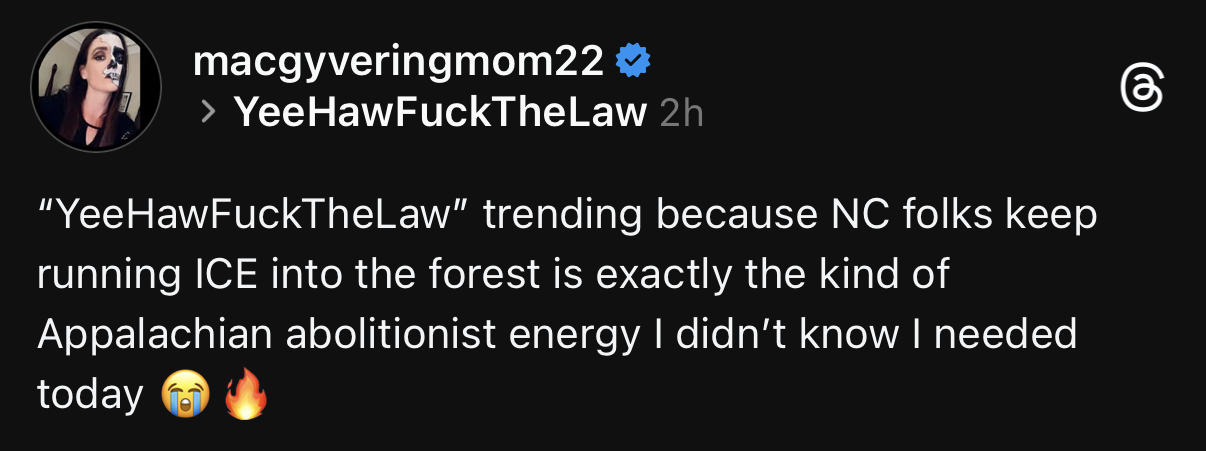The image size is (1206, 451).
Task: Click the Threads logo icon
Action: [1142, 90]
